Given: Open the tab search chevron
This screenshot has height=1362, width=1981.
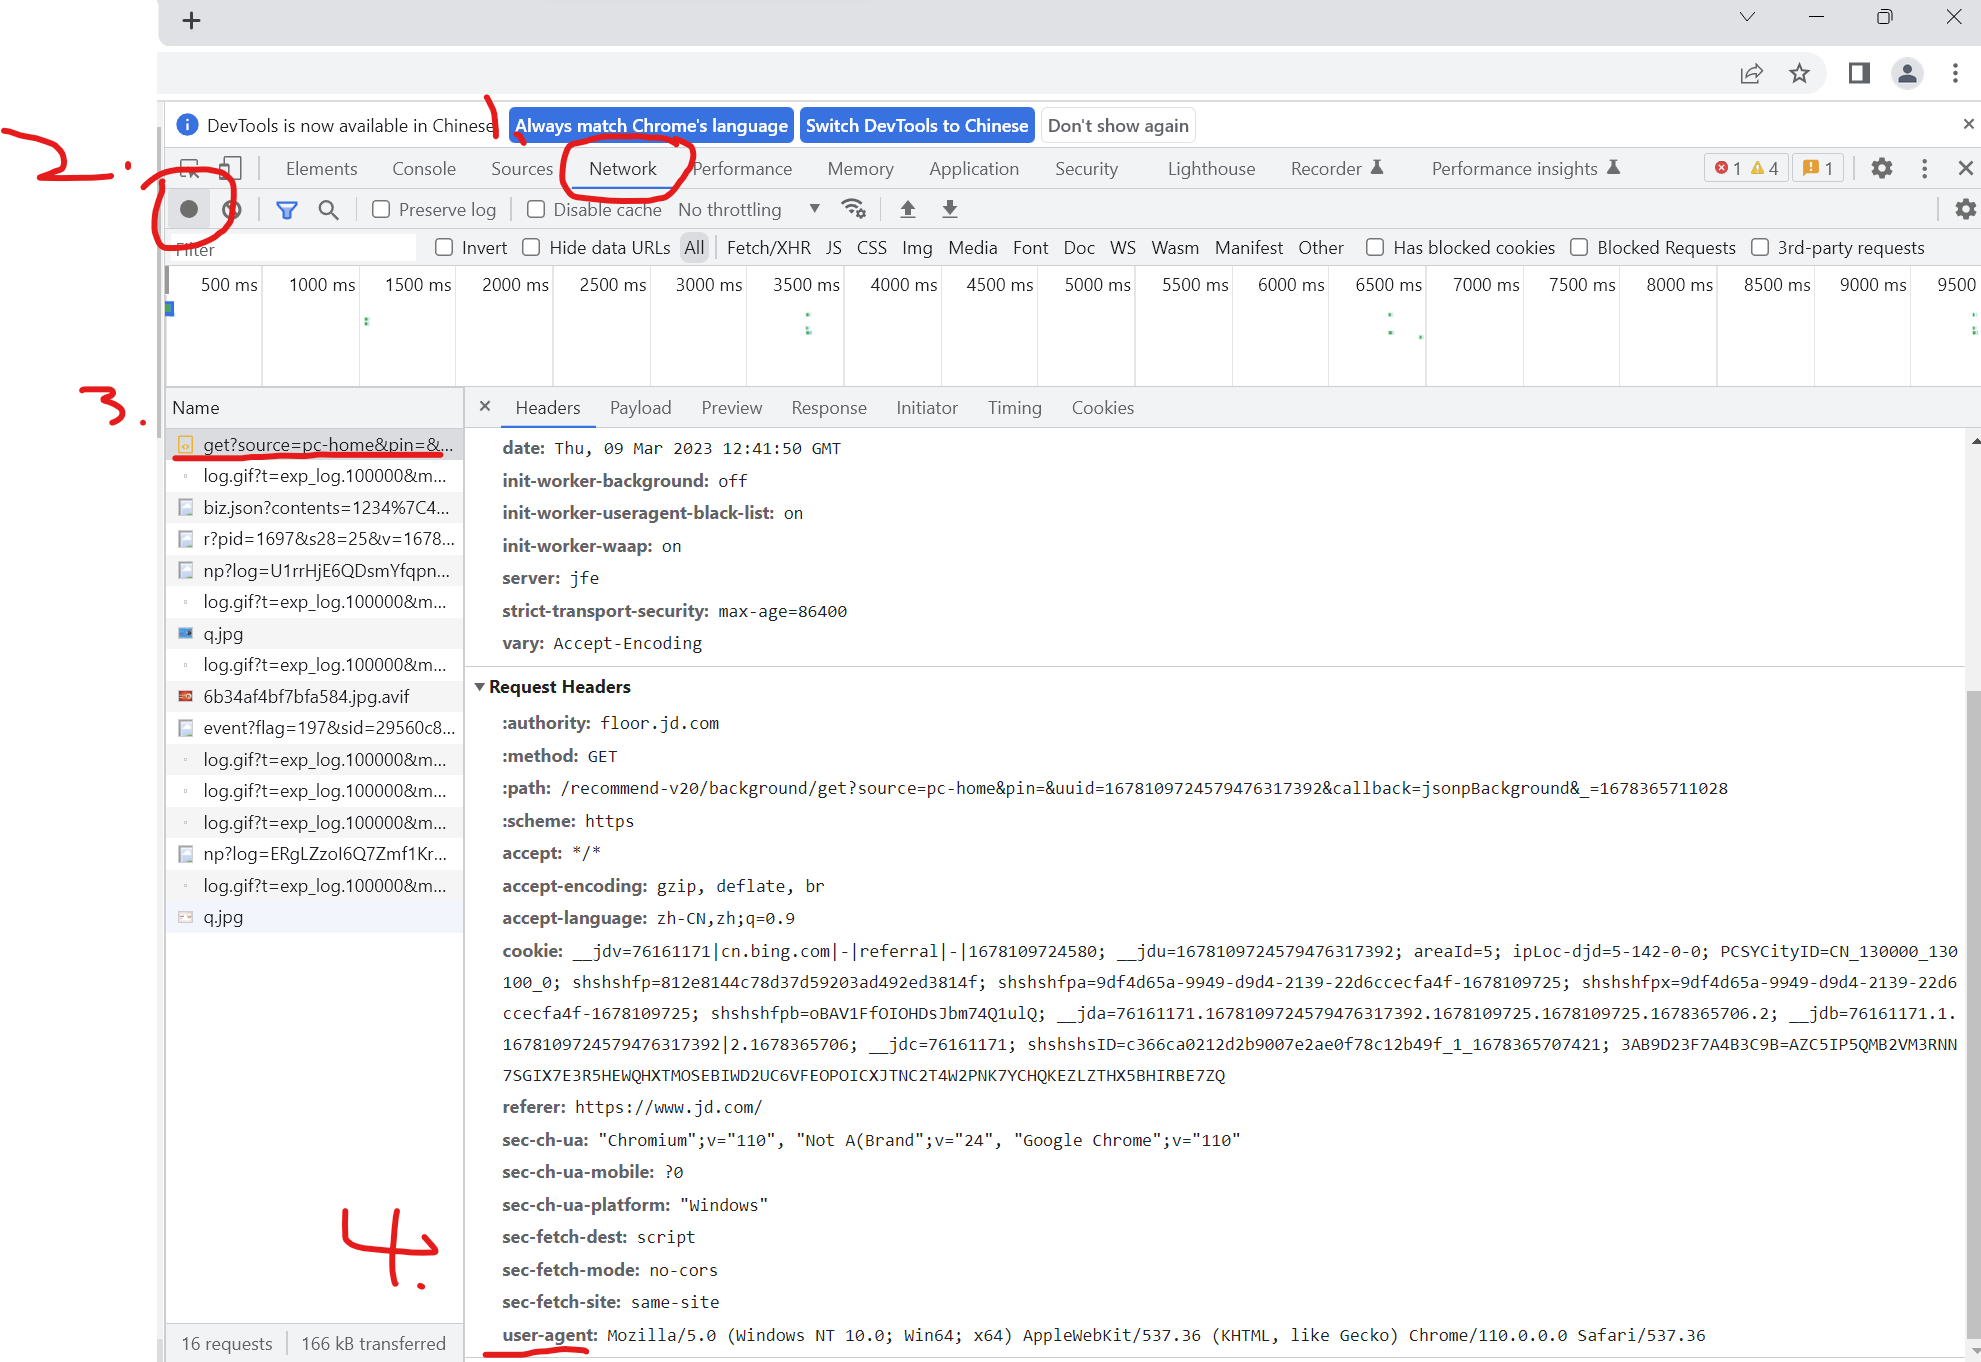Looking at the screenshot, I should point(1747,17).
